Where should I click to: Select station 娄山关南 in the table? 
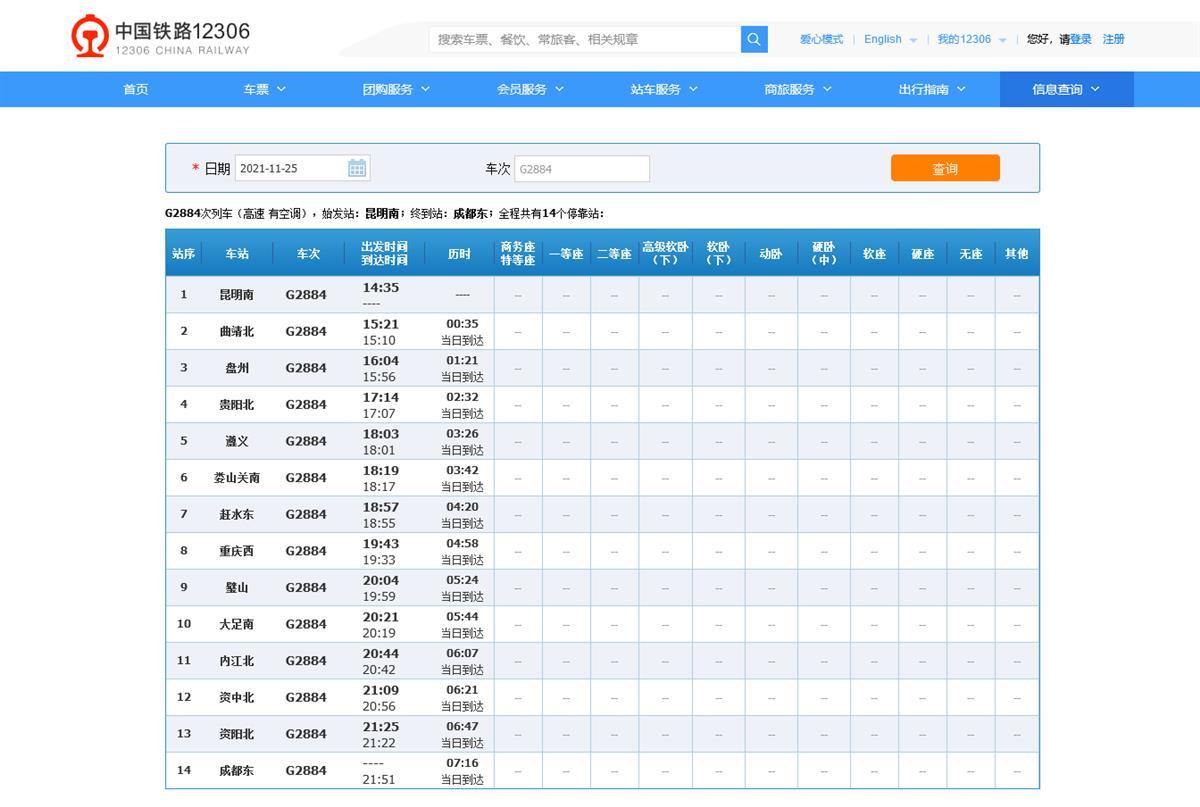click(x=237, y=478)
